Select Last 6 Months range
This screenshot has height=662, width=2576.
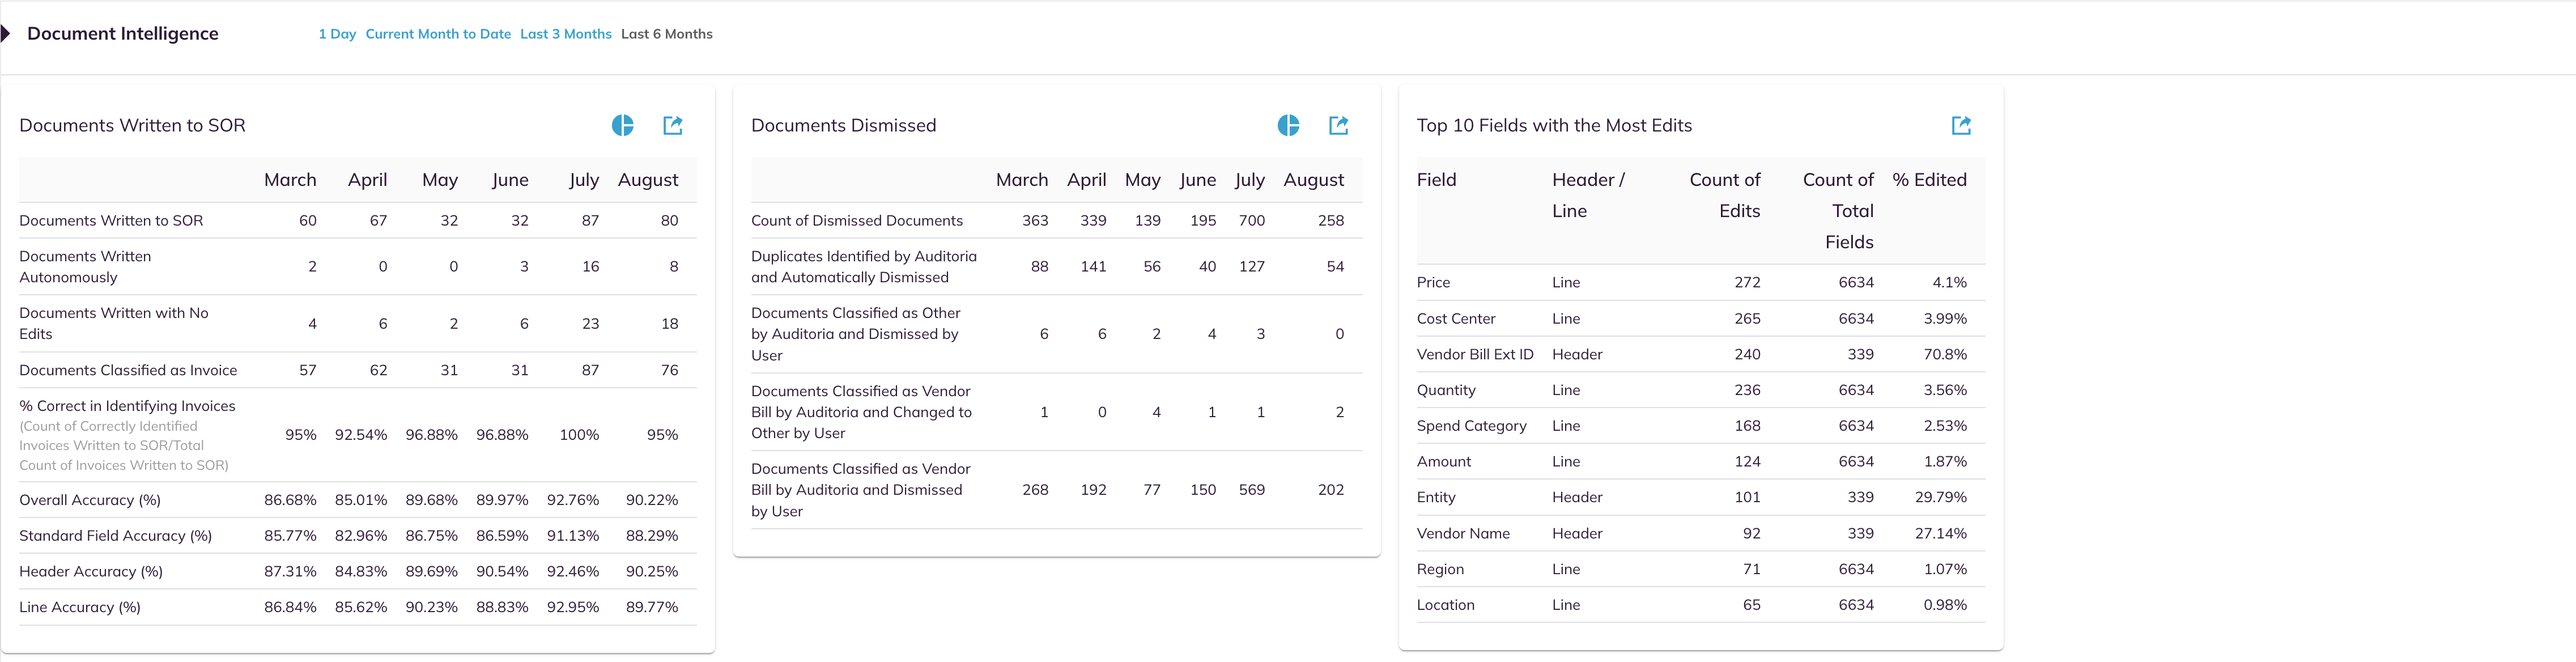[x=667, y=34]
